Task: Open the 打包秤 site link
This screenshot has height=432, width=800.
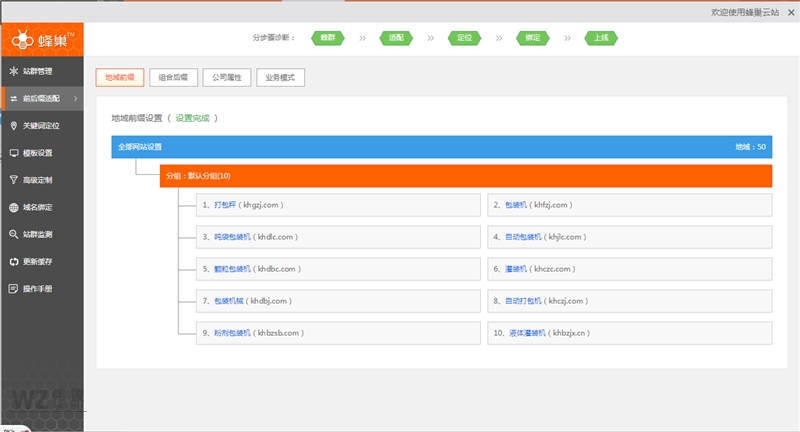Action: coord(225,204)
